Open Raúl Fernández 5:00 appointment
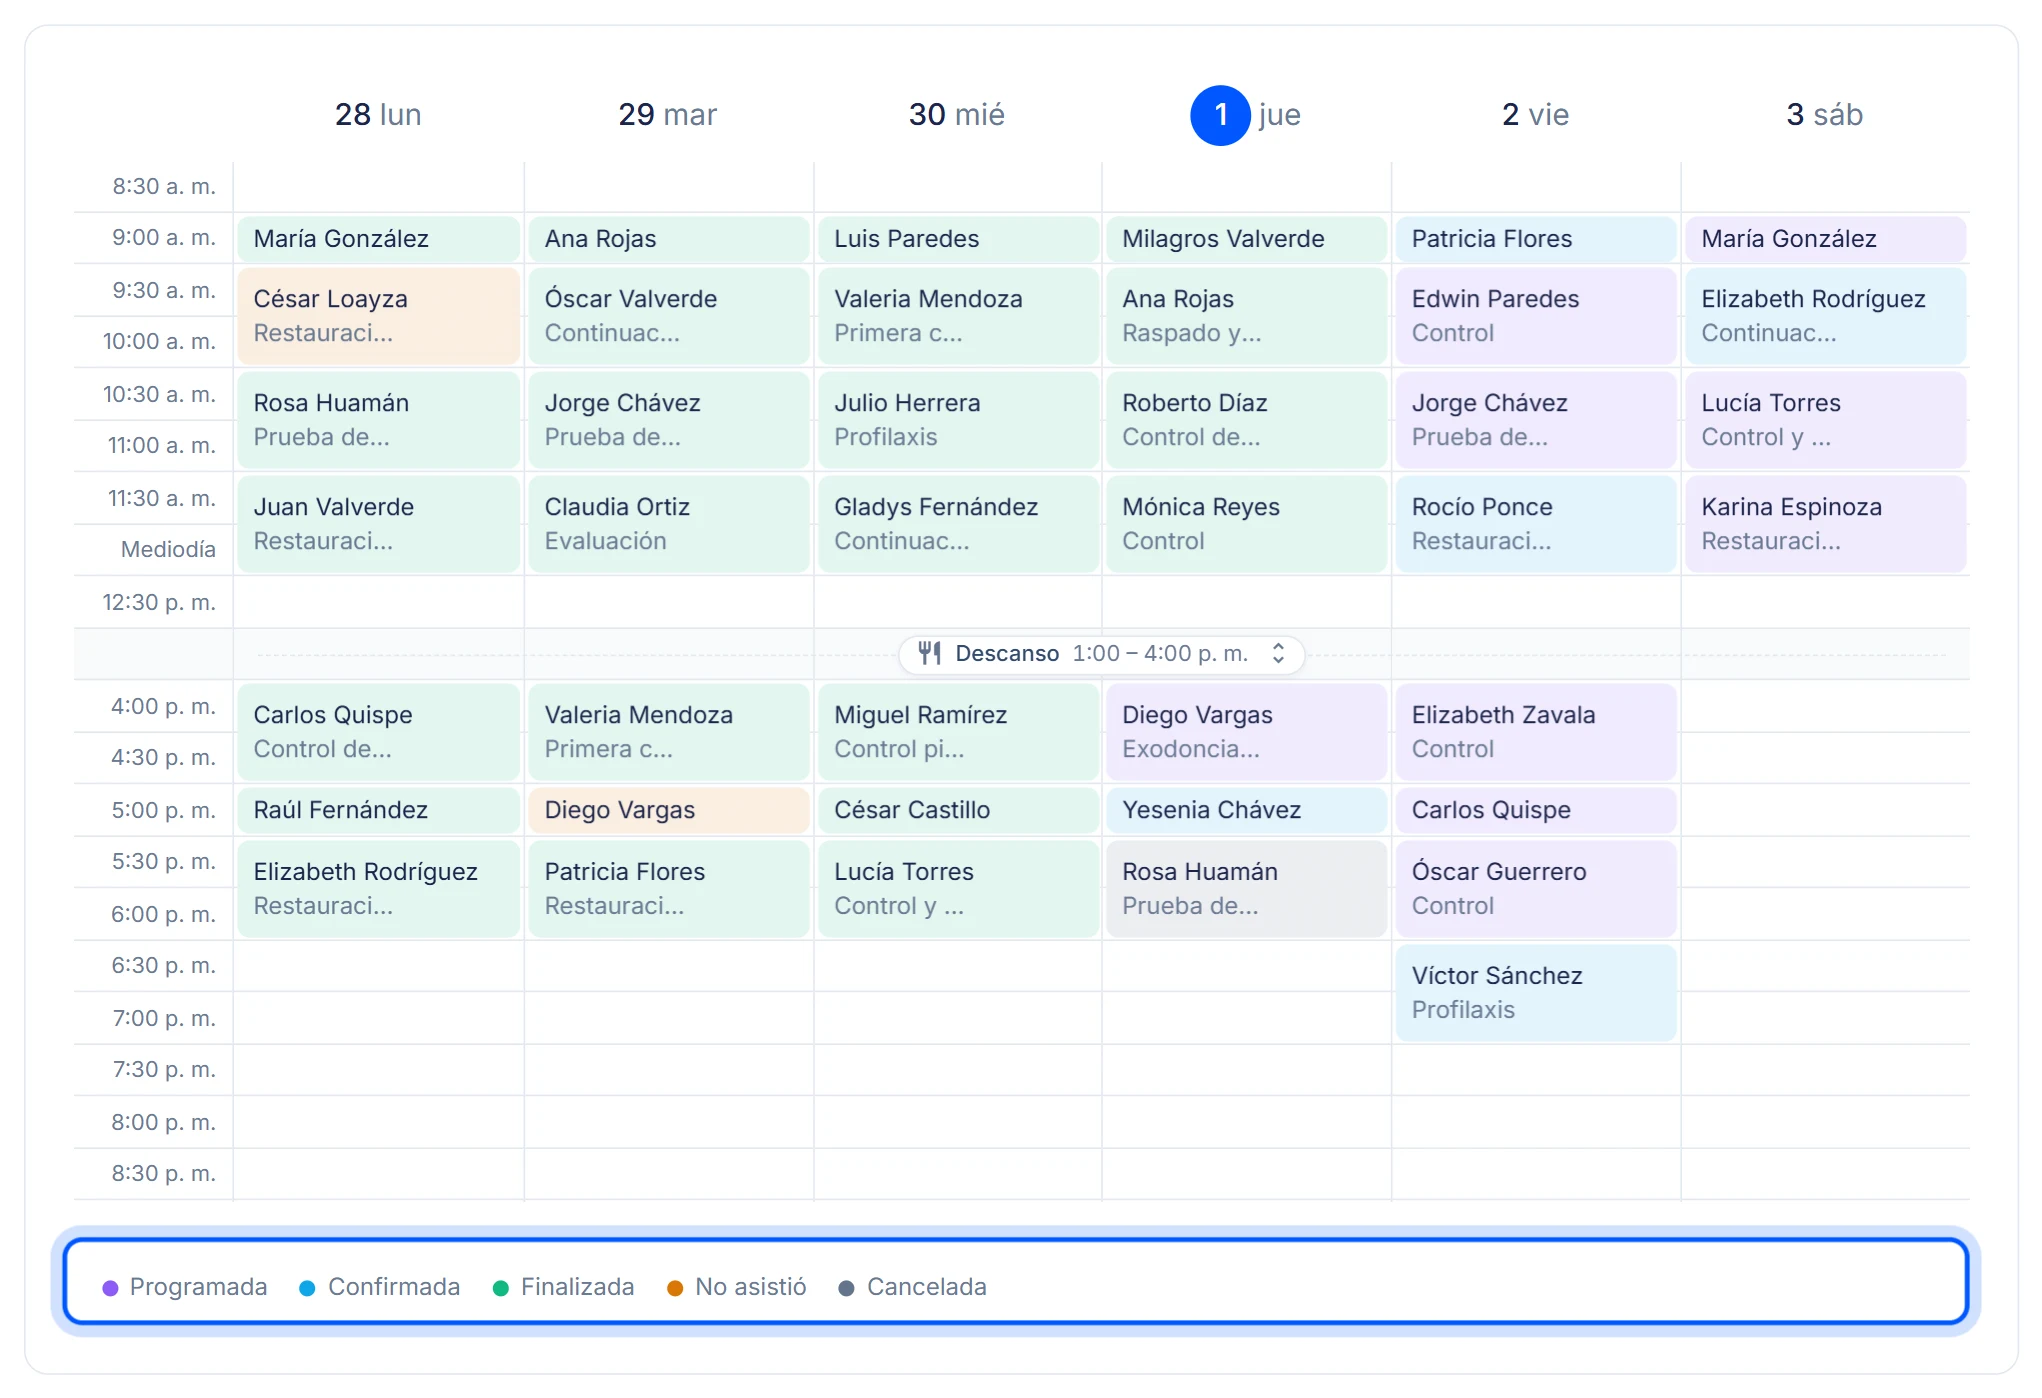2042x1398 pixels. point(378,810)
